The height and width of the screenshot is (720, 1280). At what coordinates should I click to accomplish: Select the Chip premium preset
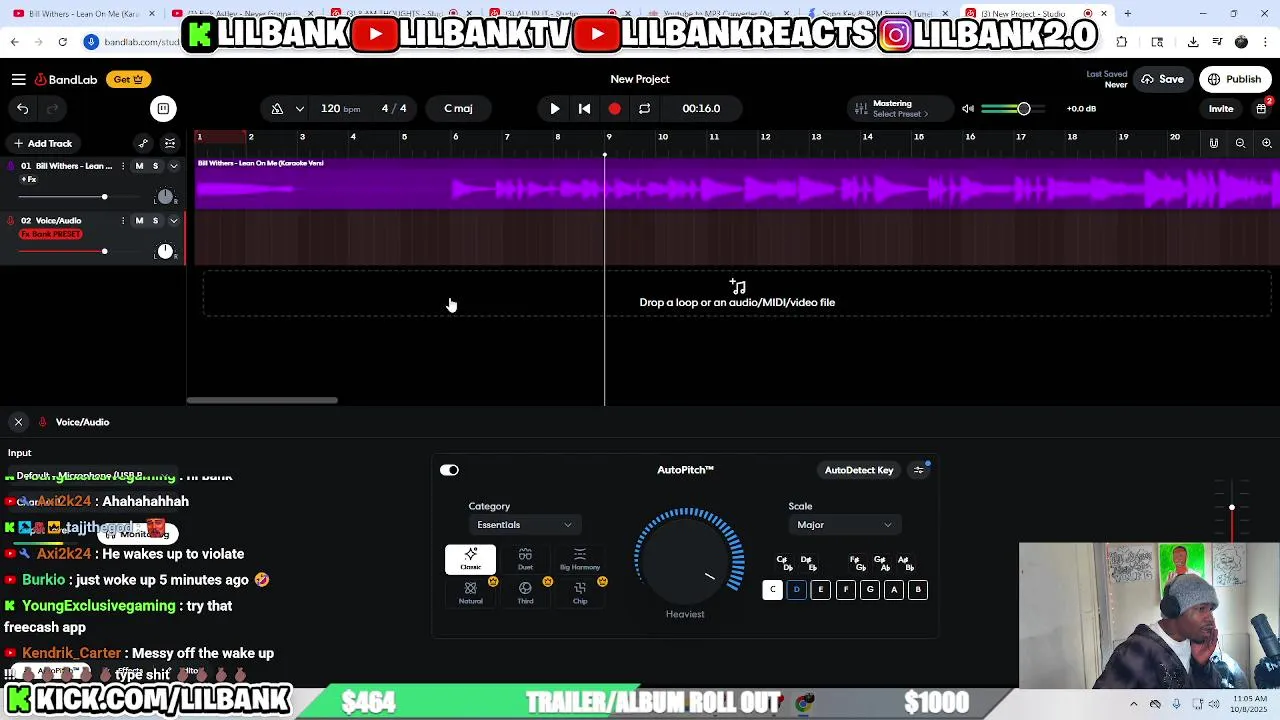click(580, 593)
